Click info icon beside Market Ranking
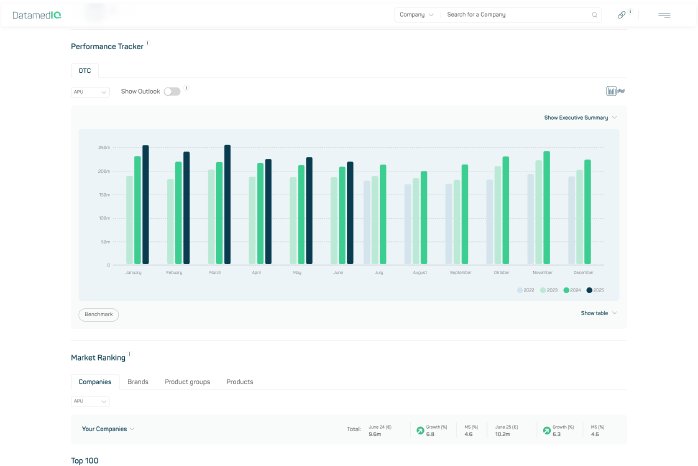 coord(130,354)
